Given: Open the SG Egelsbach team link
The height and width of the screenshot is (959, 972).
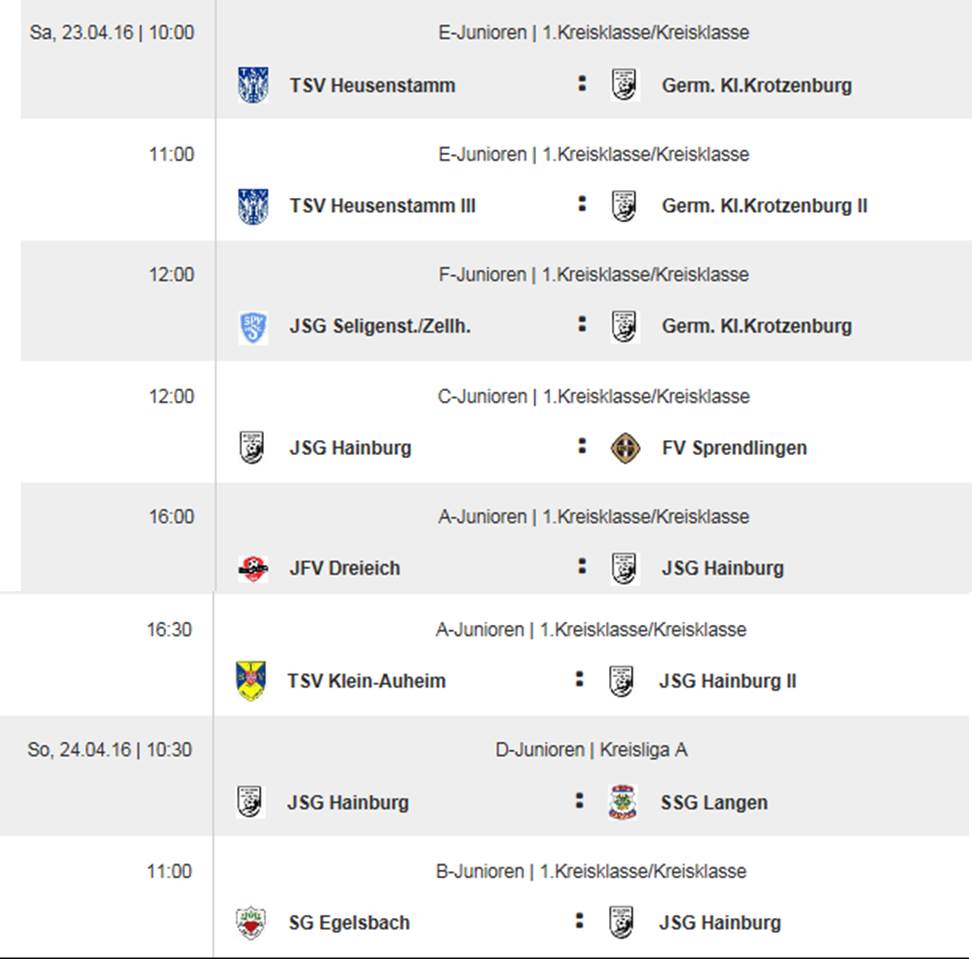Looking at the screenshot, I should [349, 922].
